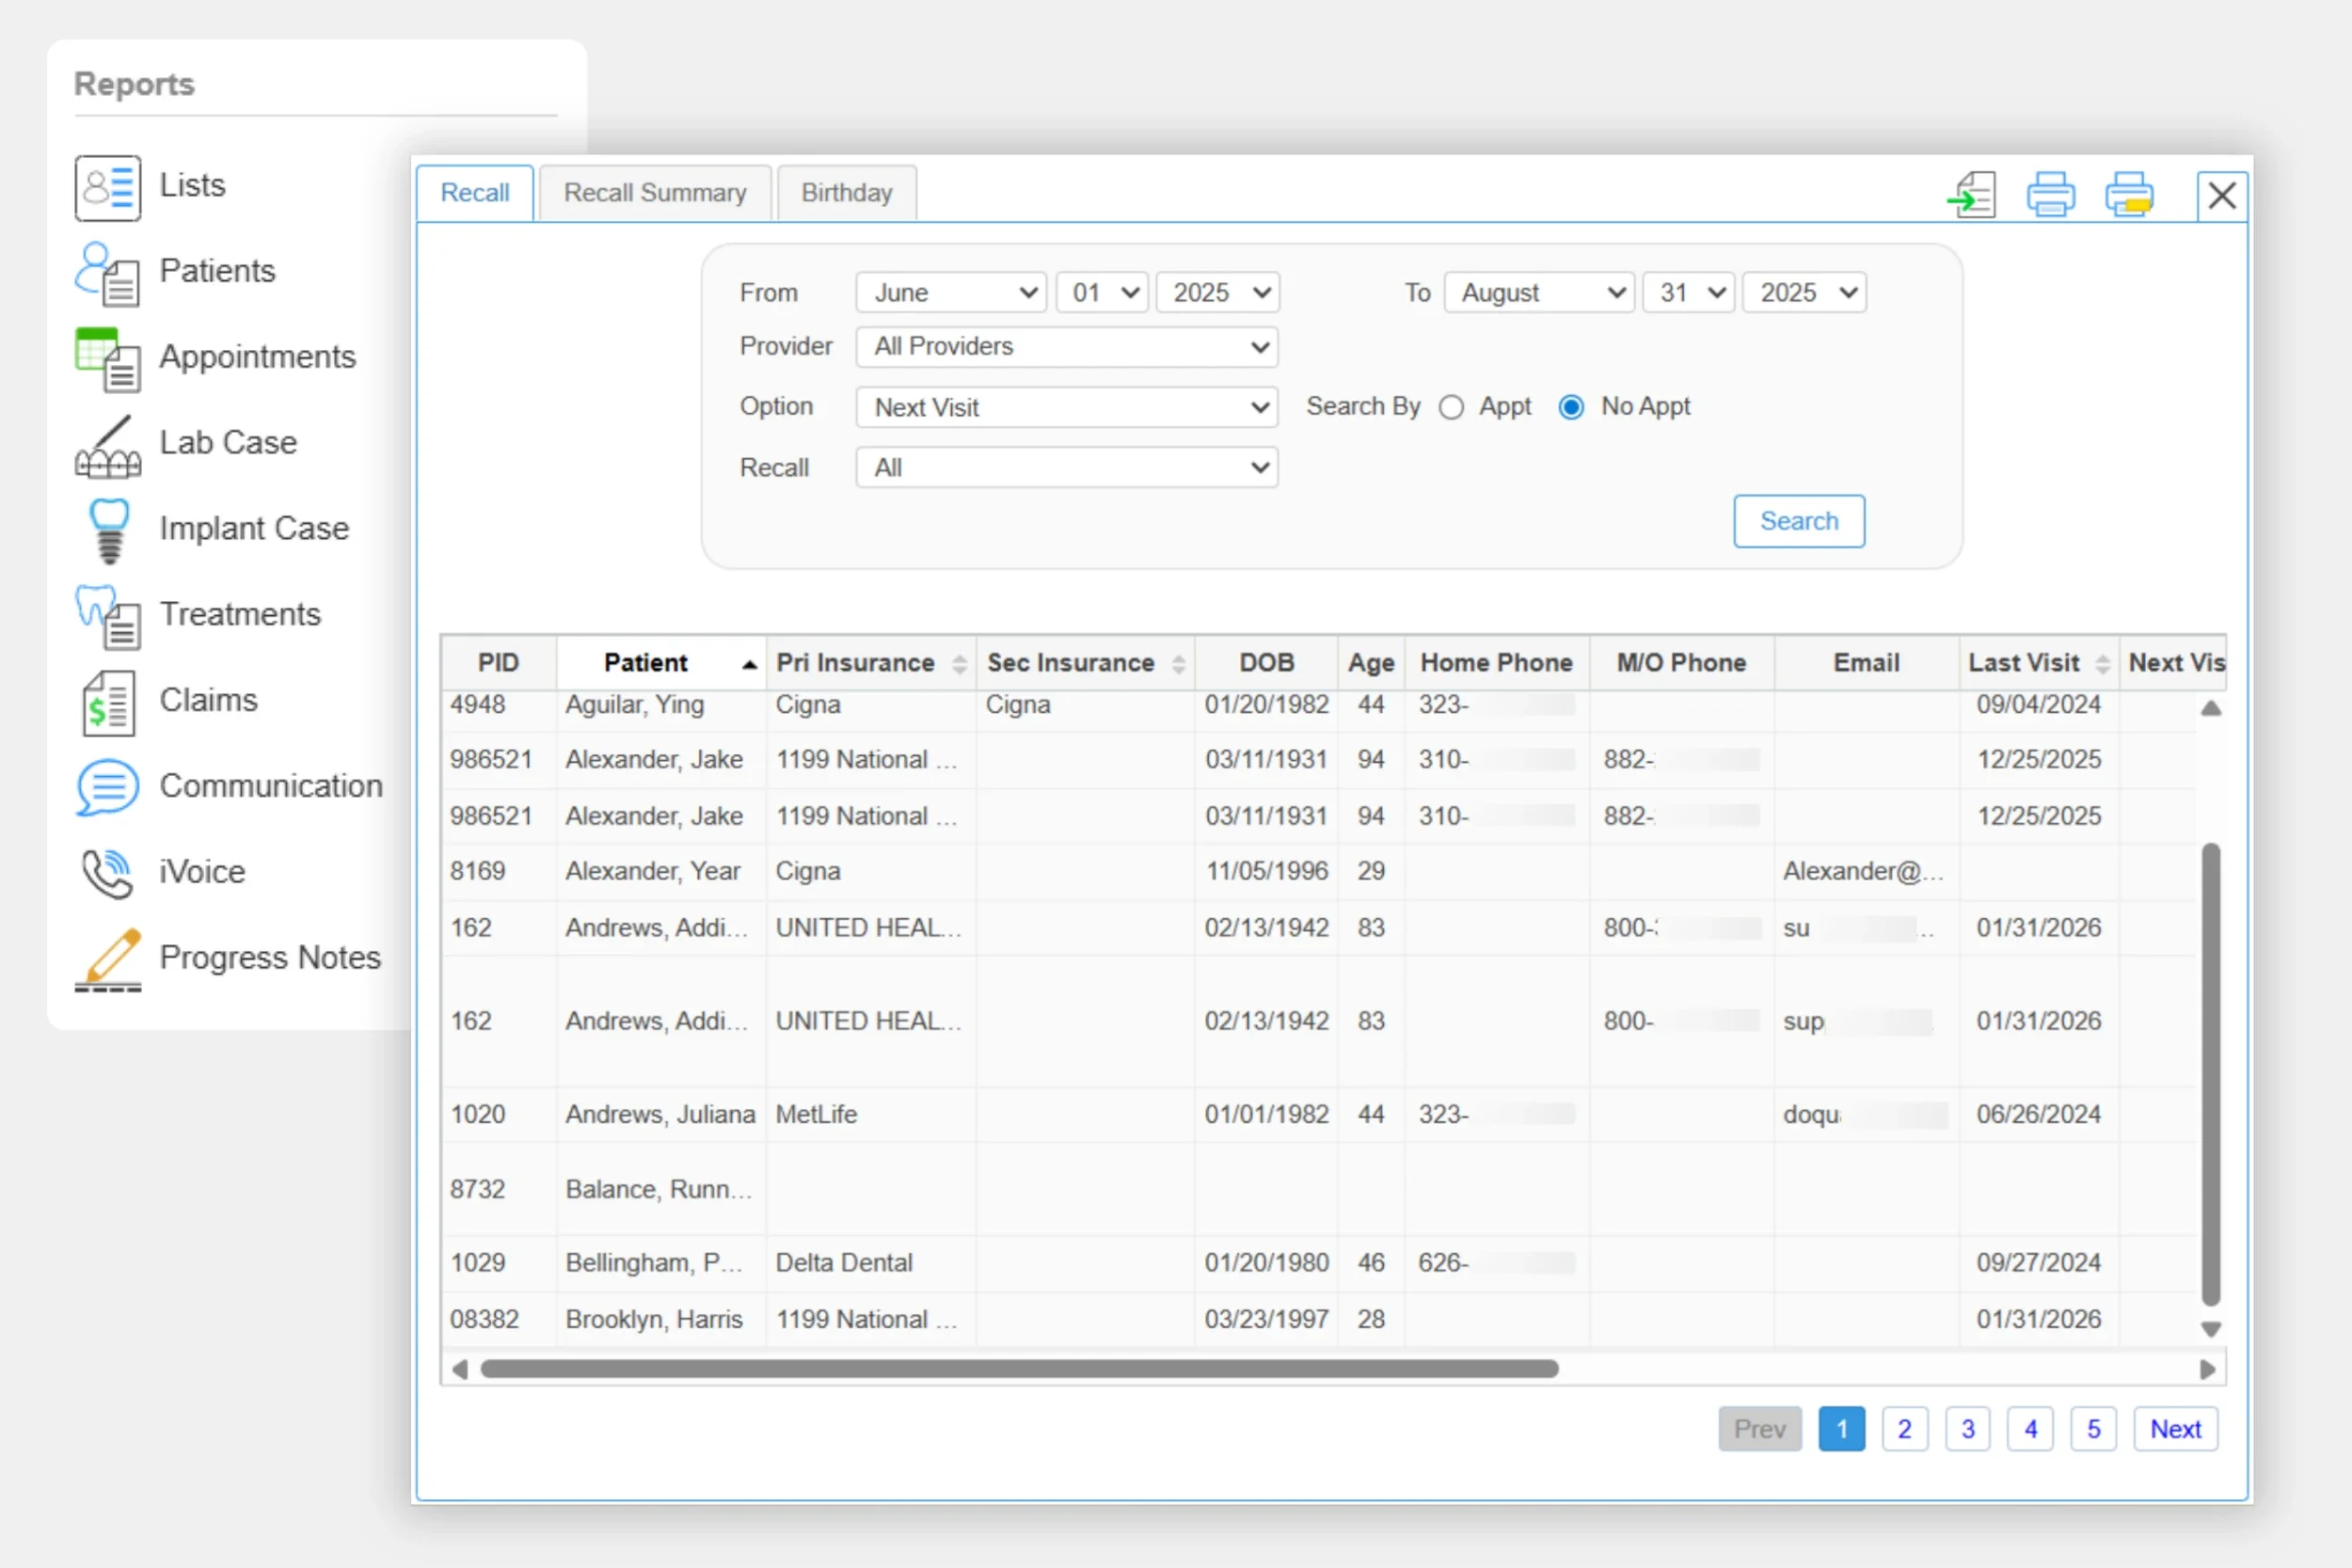Open the iVoice phone icon
2352x1568 pixels.
pos(107,873)
